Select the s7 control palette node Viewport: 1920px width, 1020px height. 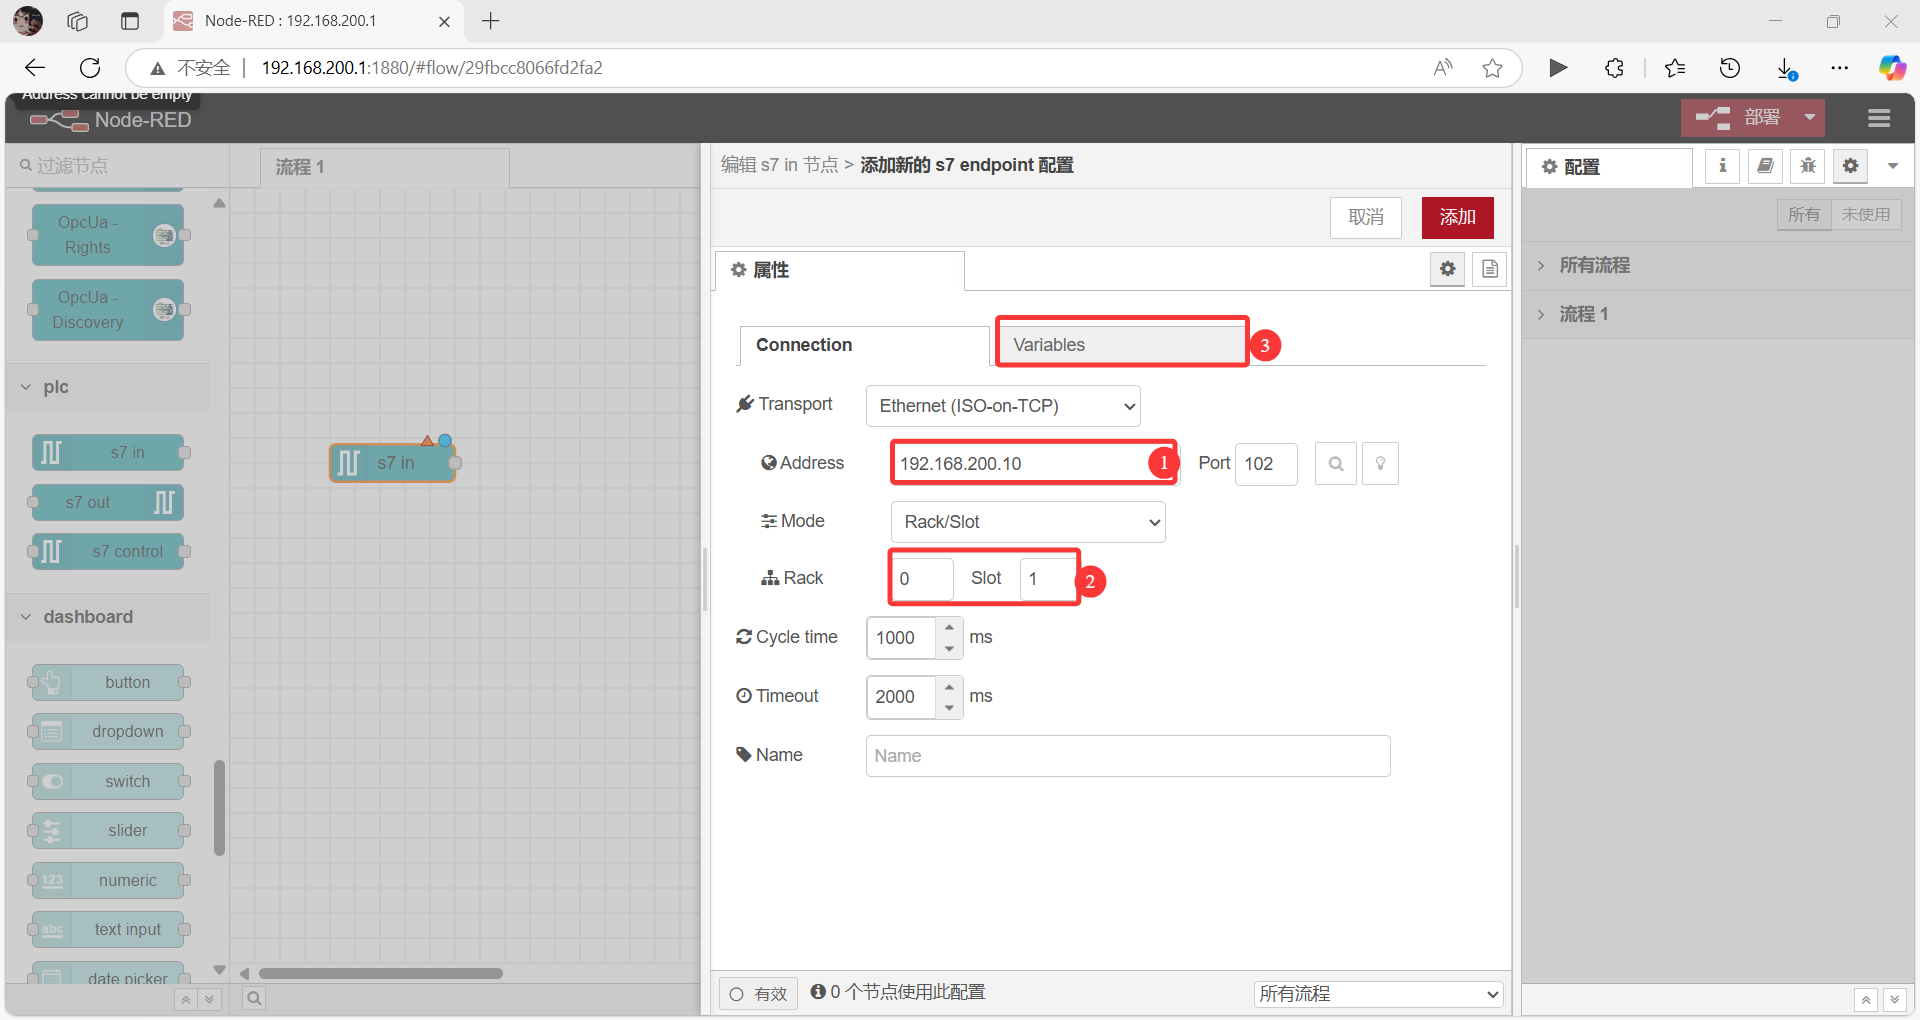[x=108, y=551]
